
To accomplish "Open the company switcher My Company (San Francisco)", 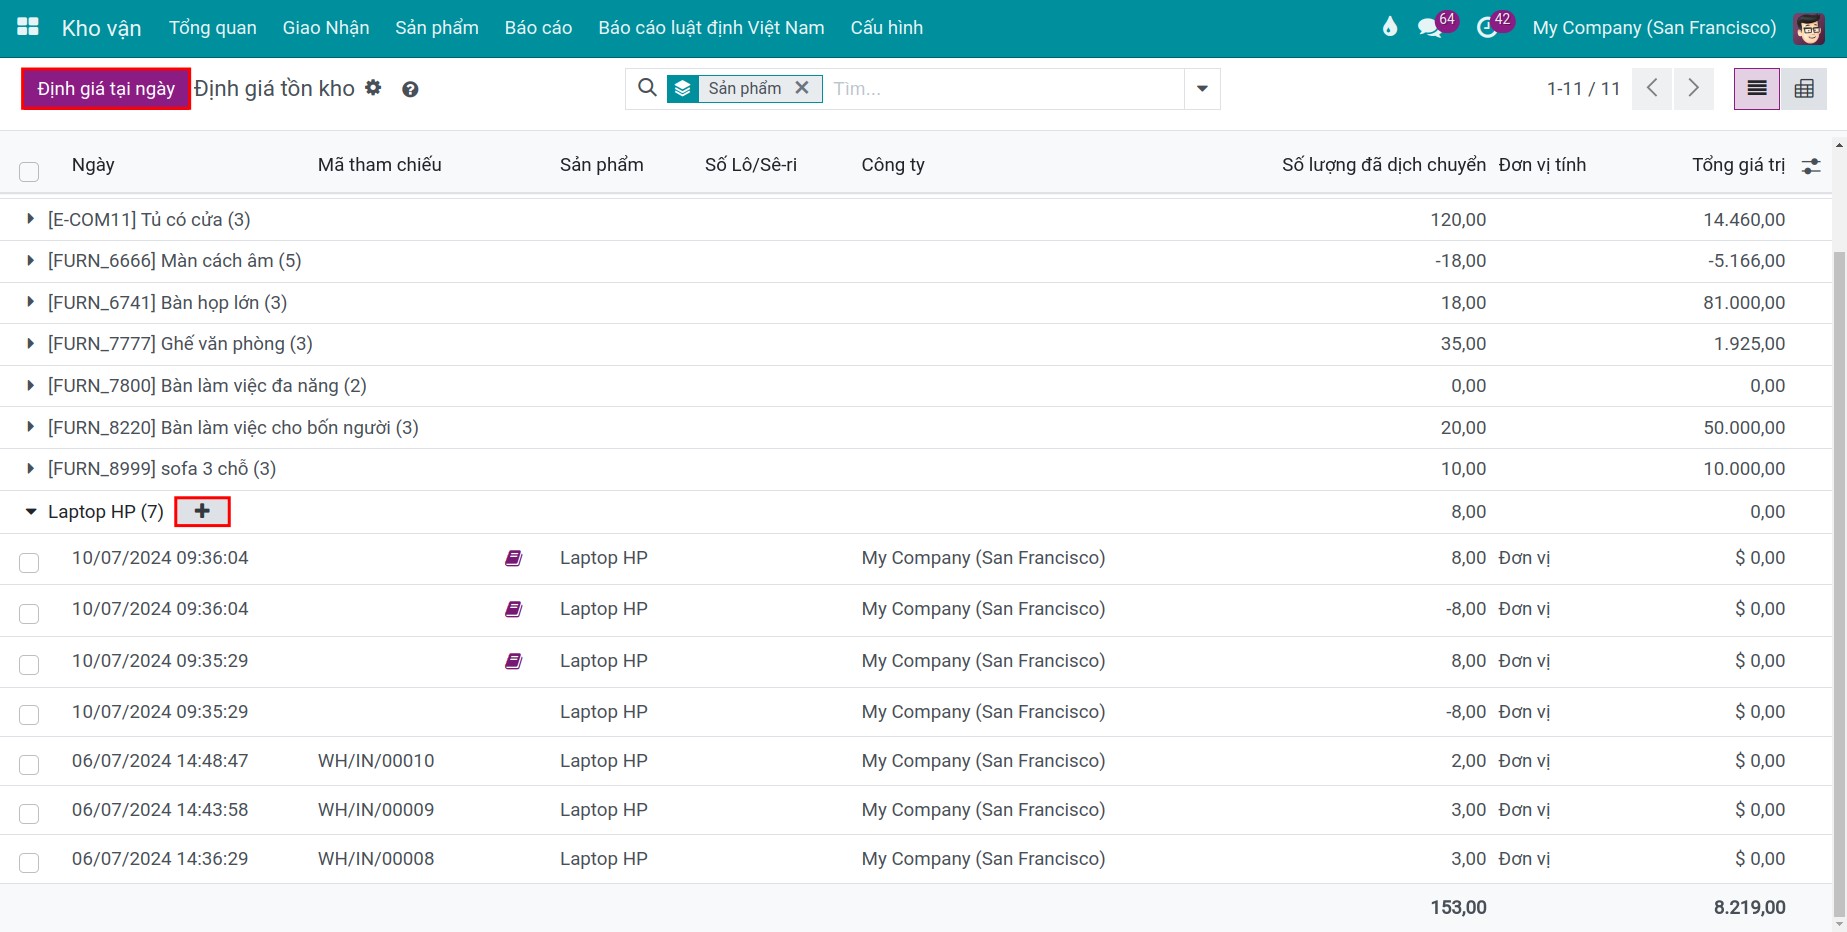I will [x=1654, y=28].
